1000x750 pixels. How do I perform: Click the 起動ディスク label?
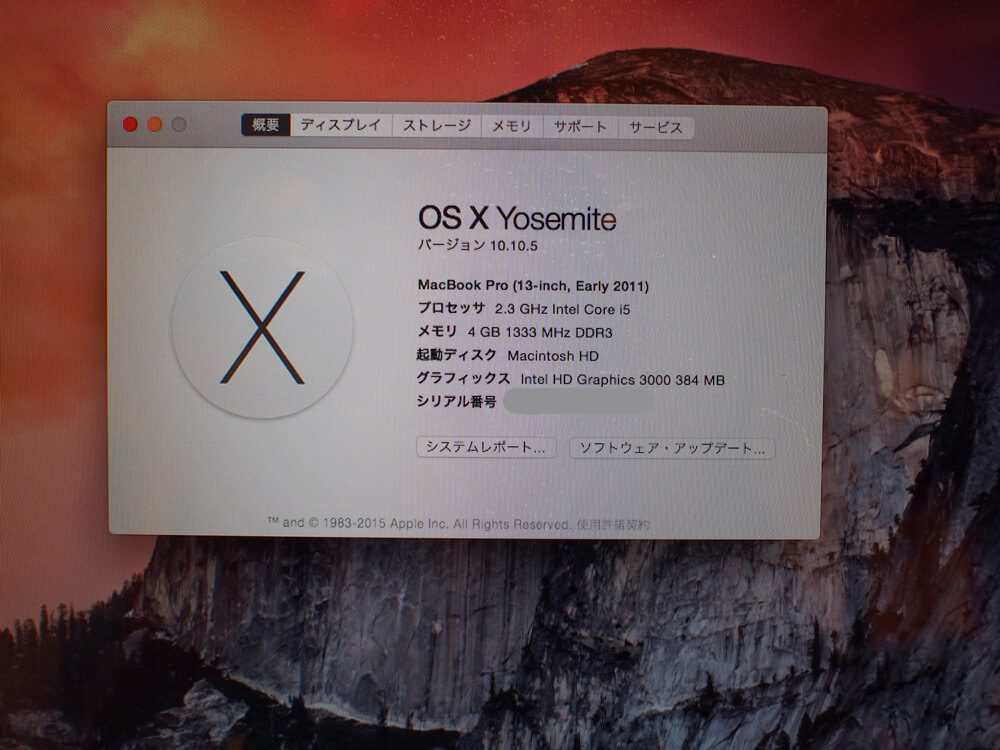(x=457, y=355)
